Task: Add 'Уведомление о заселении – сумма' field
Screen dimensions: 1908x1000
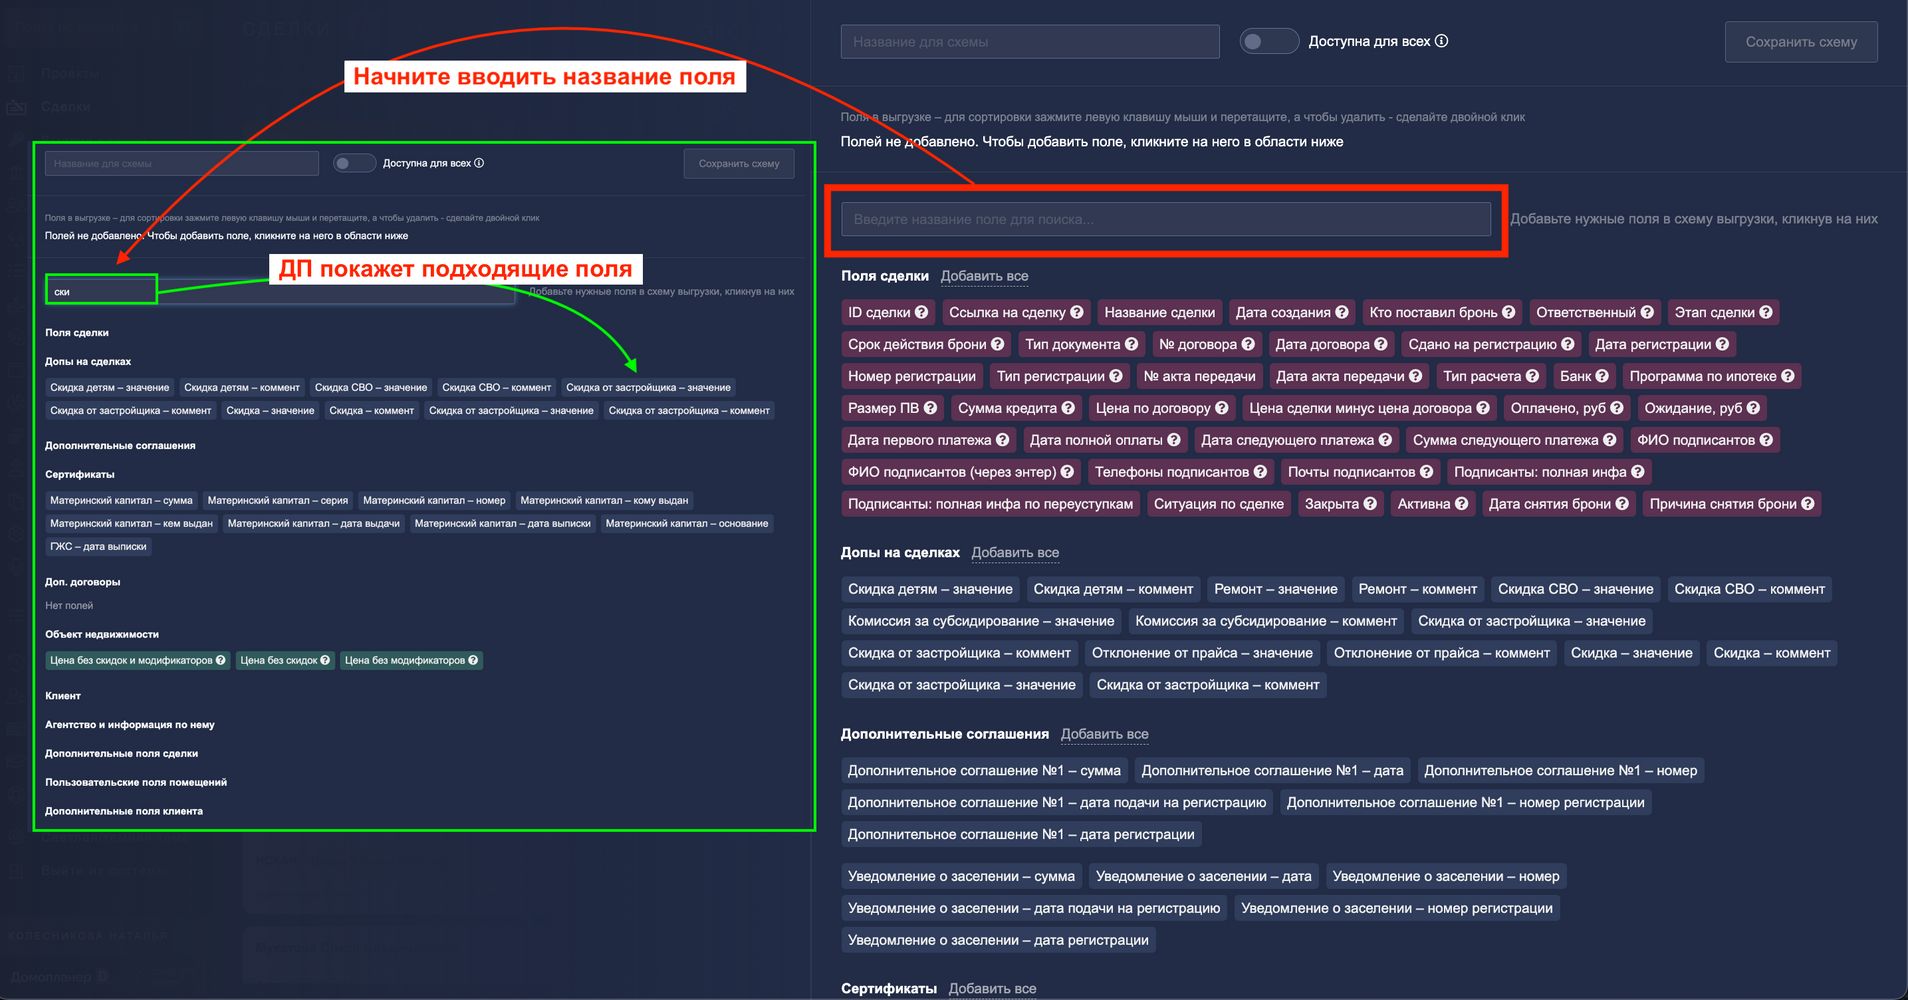Action: click(x=961, y=876)
